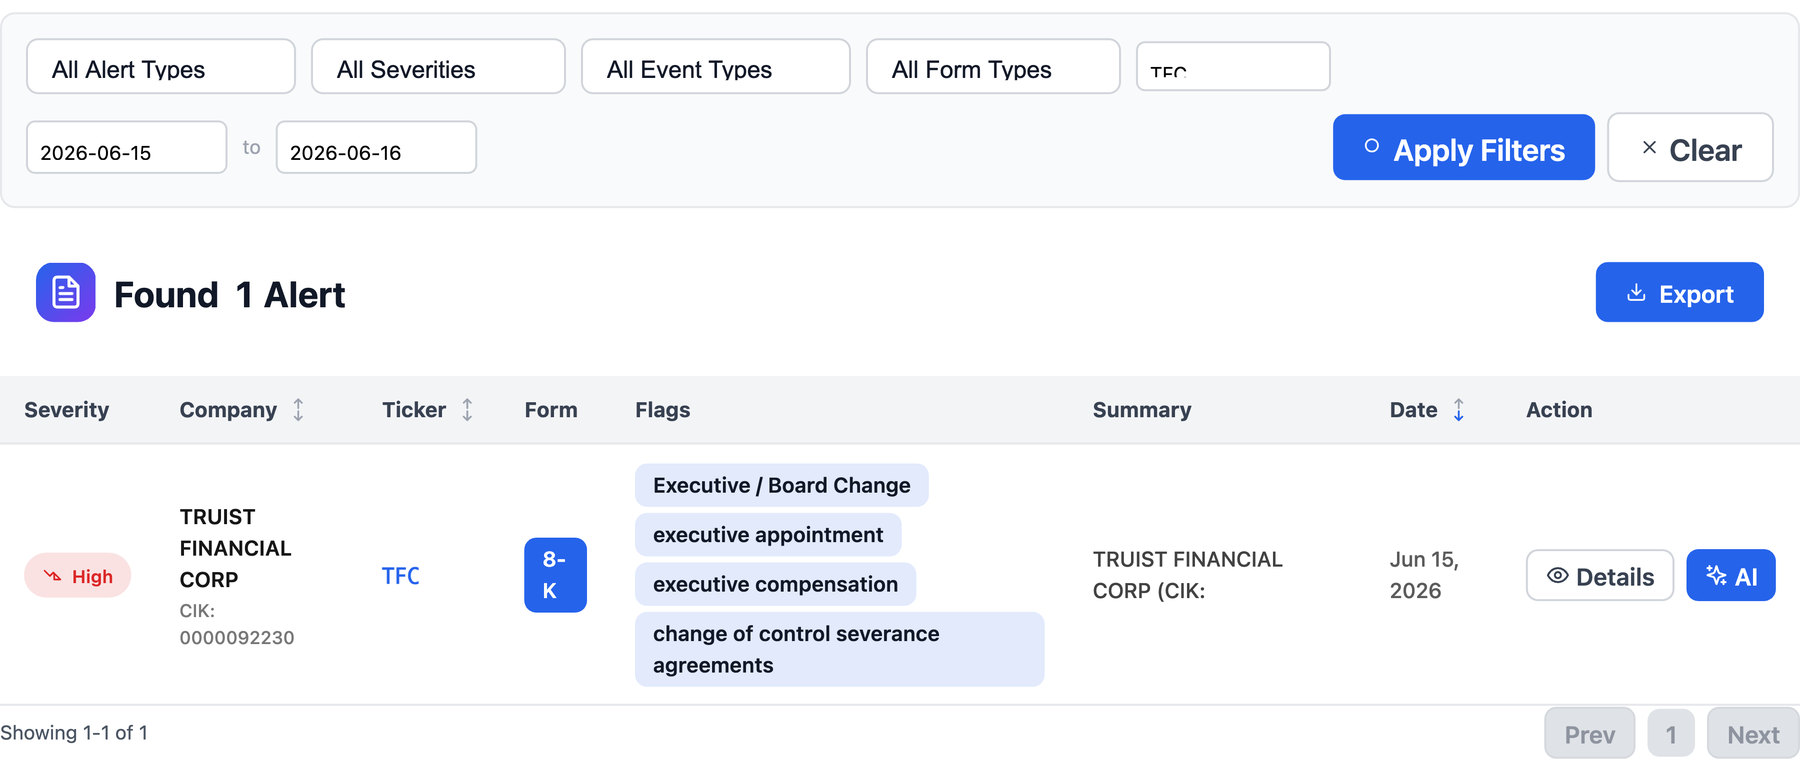Click the High severity badge

pyautogui.click(x=78, y=576)
